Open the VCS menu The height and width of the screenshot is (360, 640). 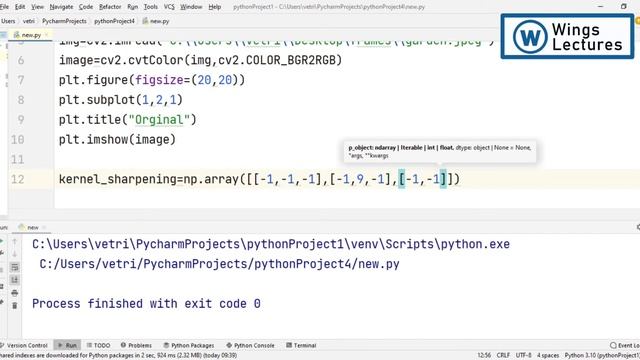coord(169,7)
